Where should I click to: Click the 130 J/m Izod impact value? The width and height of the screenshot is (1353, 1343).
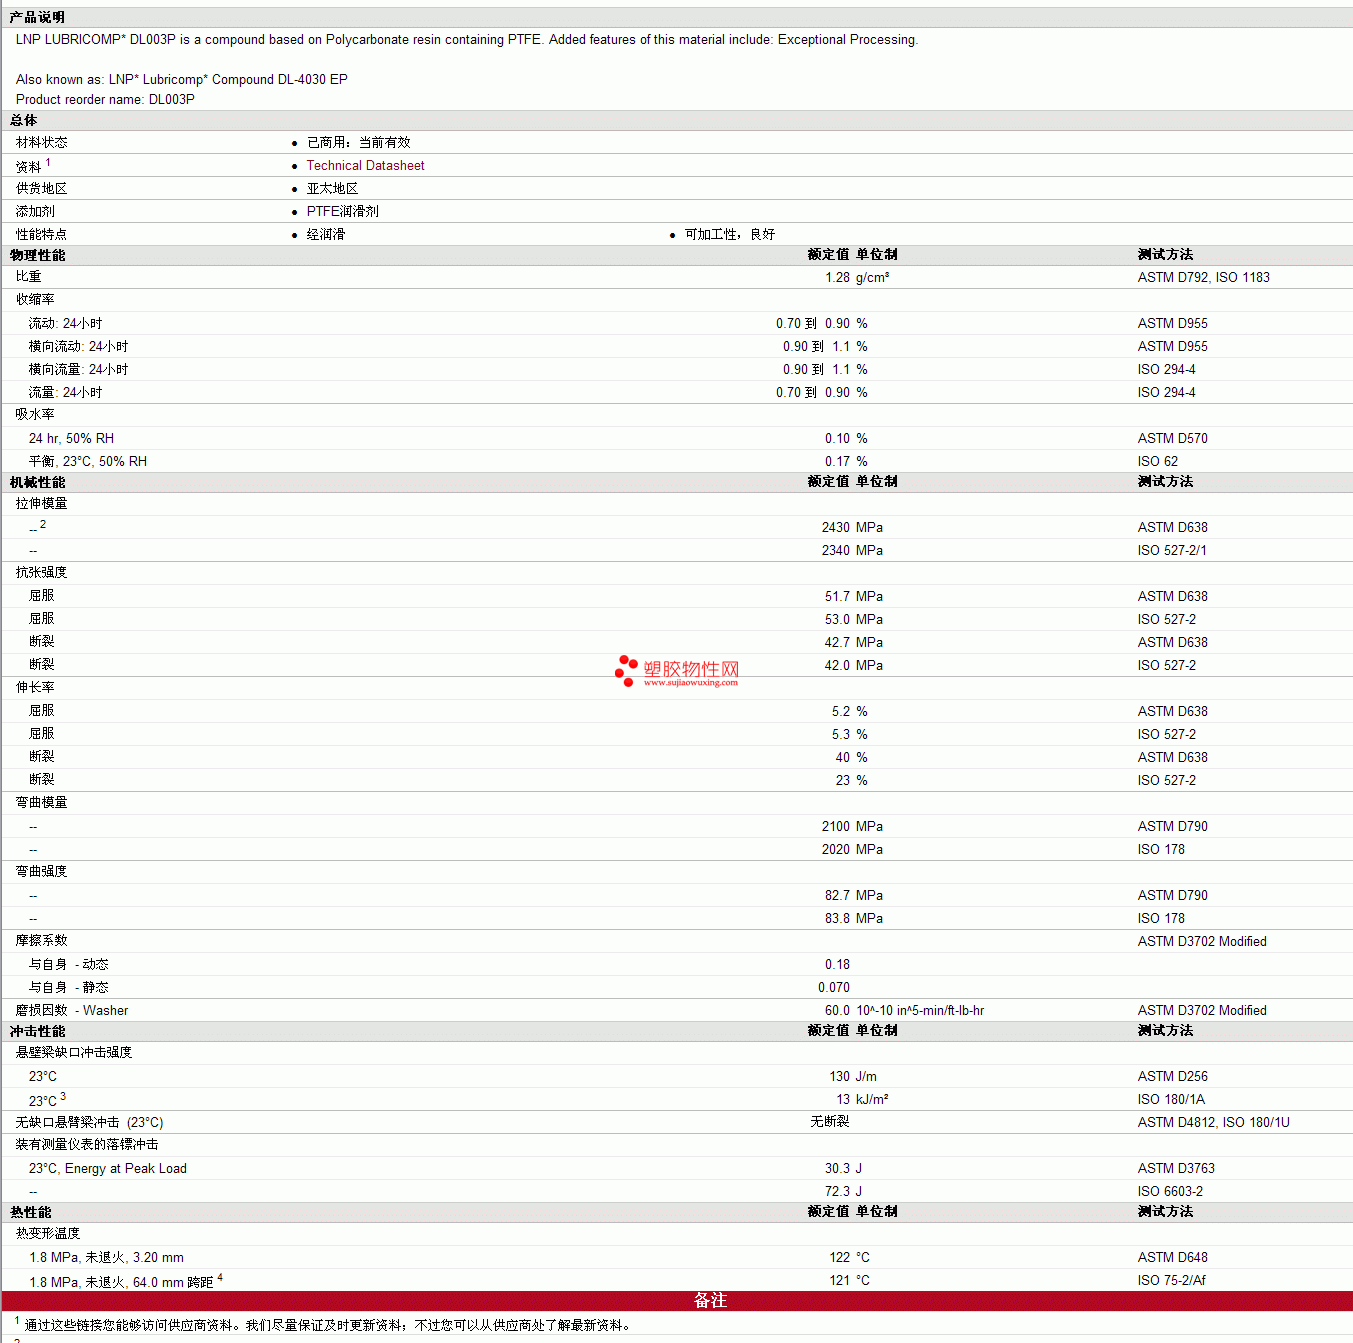[853, 1077]
